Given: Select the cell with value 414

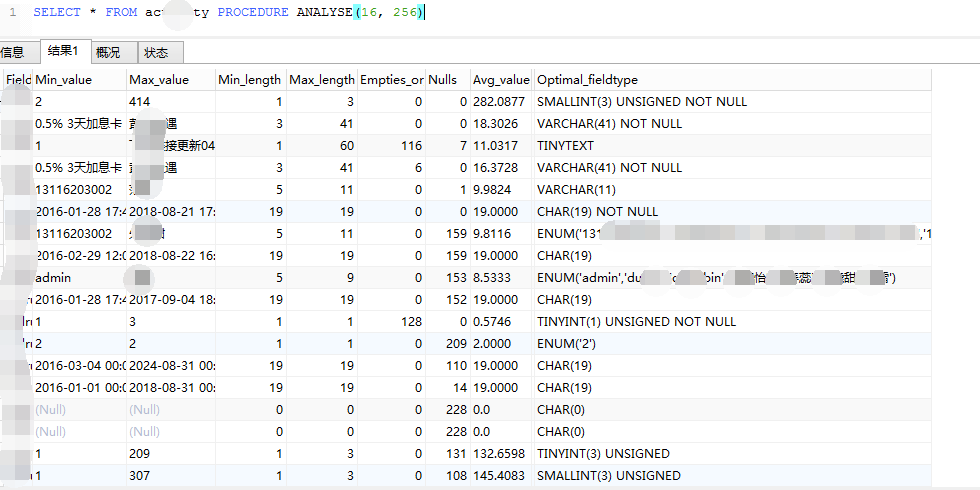Looking at the screenshot, I should coord(171,102).
